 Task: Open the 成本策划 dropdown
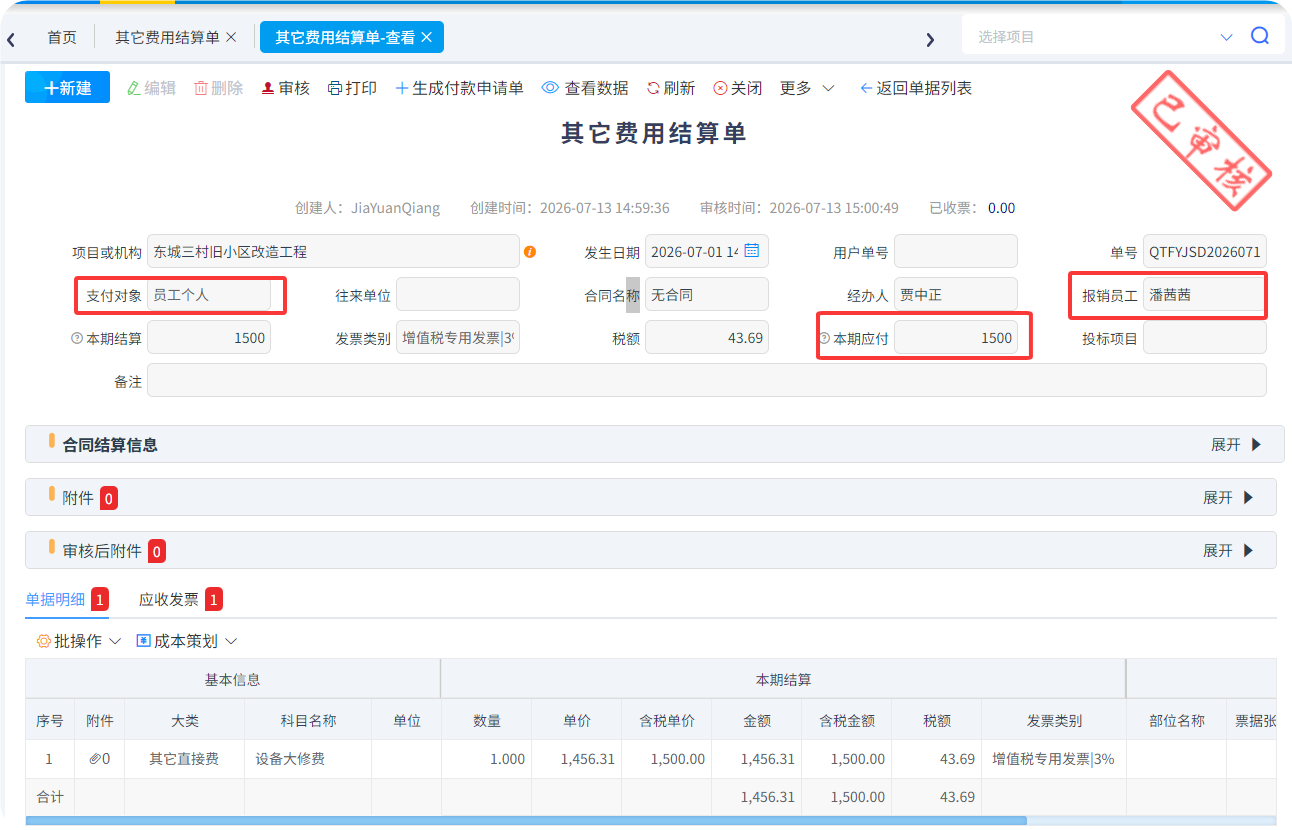(187, 641)
